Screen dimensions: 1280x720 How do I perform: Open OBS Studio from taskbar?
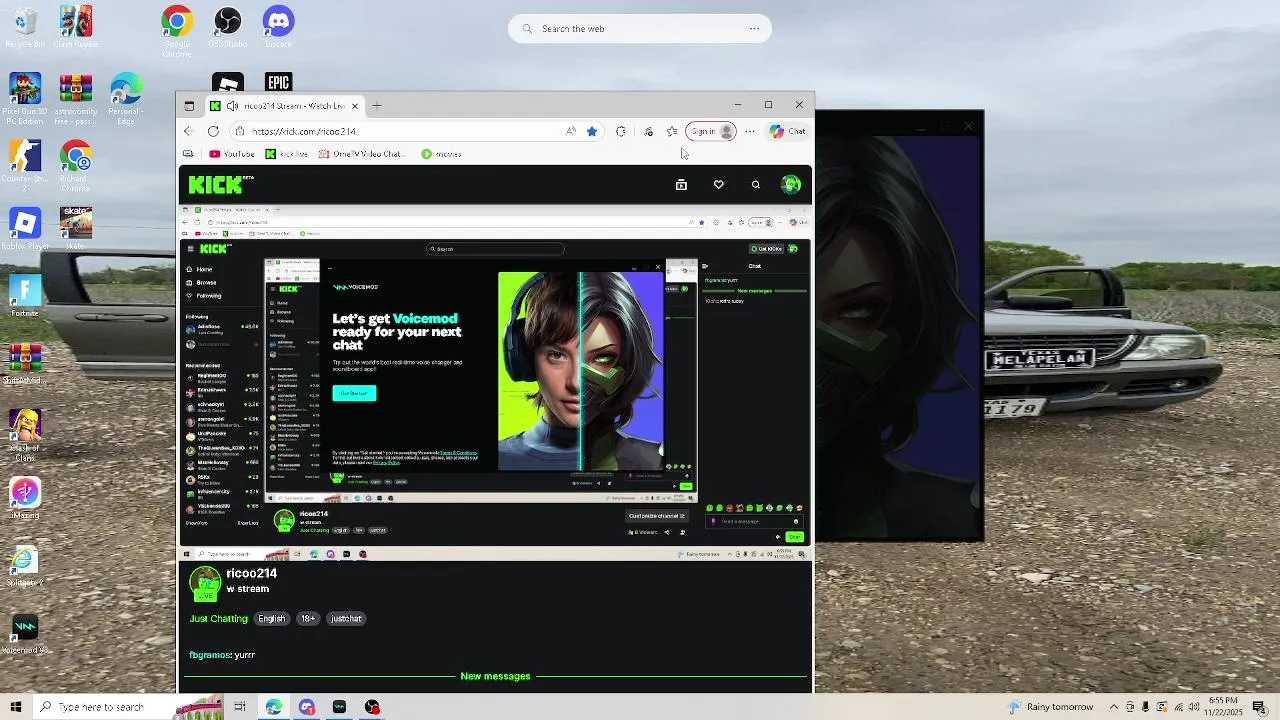tap(372, 707)
